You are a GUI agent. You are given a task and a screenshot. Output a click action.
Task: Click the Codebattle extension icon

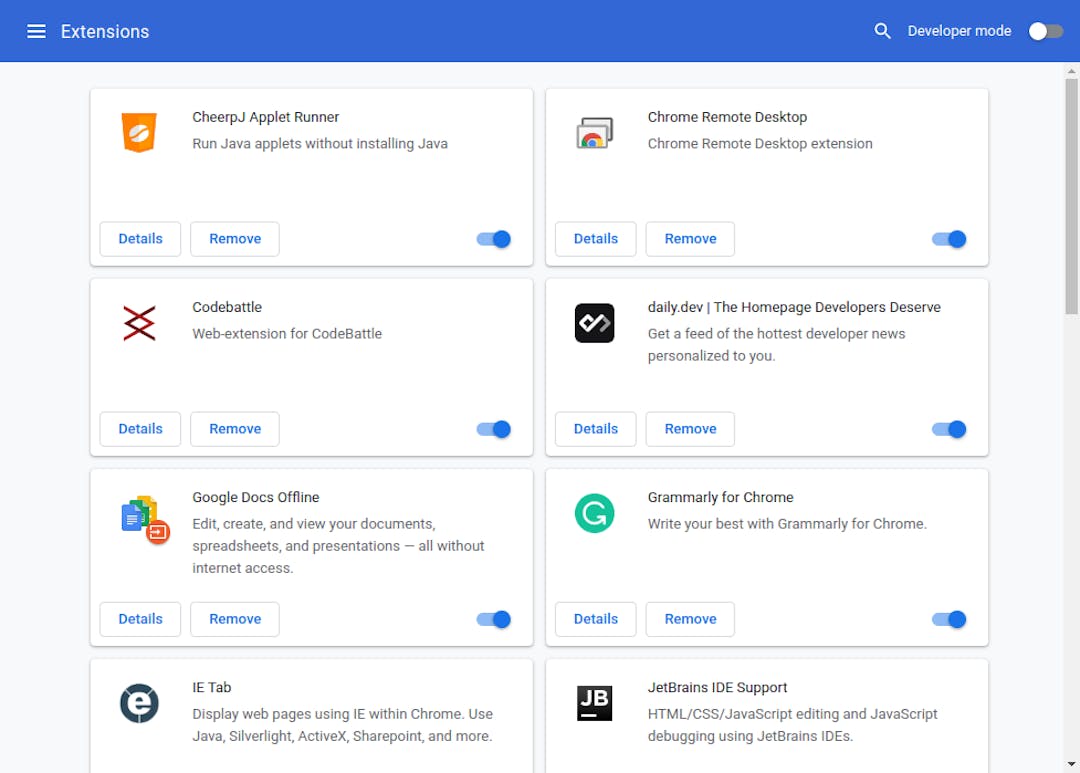pyautogui.click(x=139, y=323)
